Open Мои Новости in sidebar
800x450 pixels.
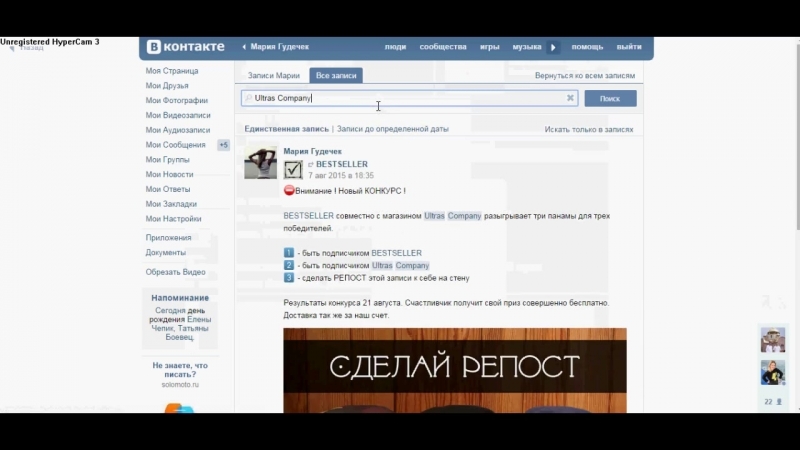click(169, 174)
